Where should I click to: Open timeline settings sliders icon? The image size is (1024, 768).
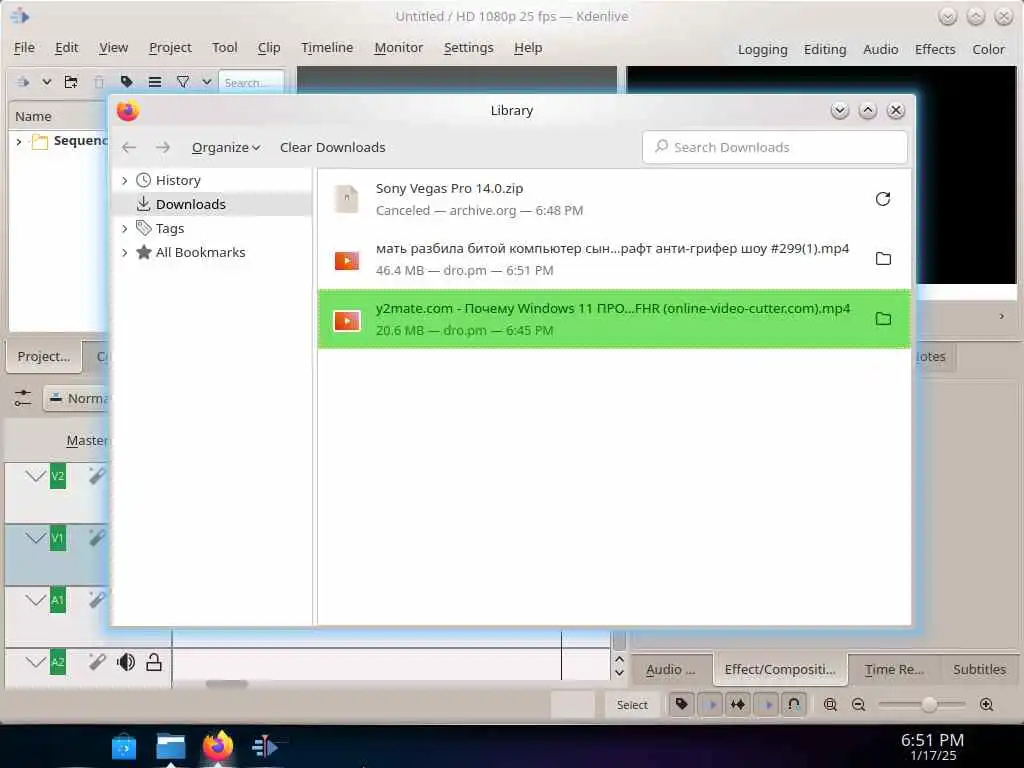tap(23, 398)
